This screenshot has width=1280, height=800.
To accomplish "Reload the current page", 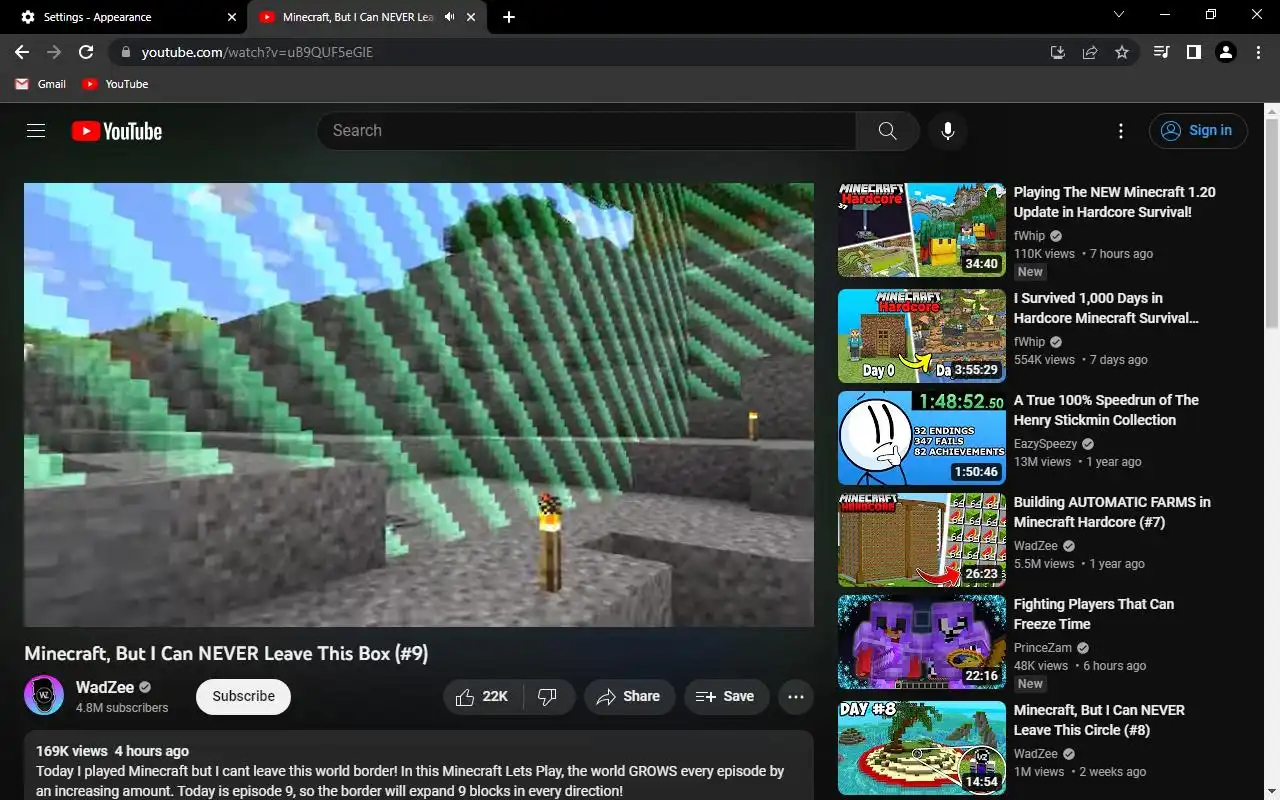I will click(x=86, y=52).
